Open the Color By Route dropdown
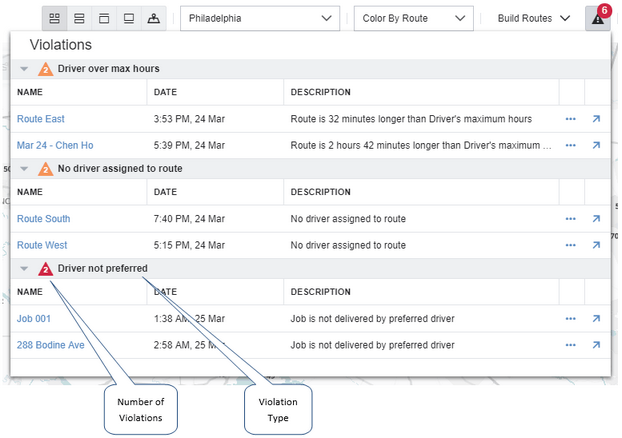This screenshot has width=622, height=438. [413, 19]
